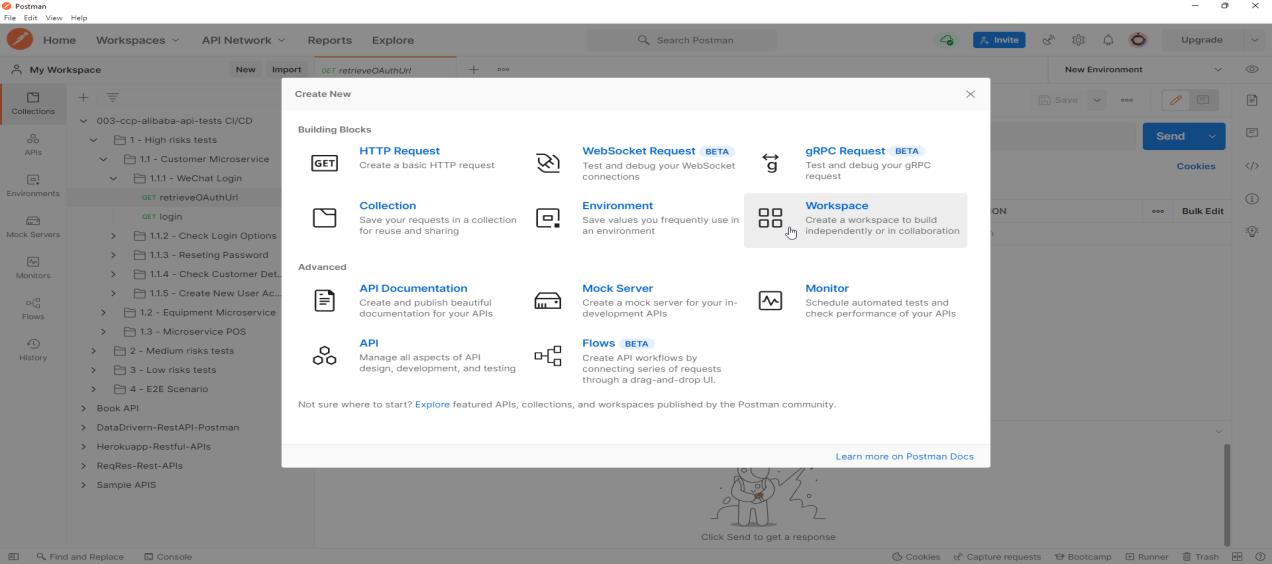Open Environments in the left sidebar
Viewport: 1272px width, 564px height.
tap(33, 185)
